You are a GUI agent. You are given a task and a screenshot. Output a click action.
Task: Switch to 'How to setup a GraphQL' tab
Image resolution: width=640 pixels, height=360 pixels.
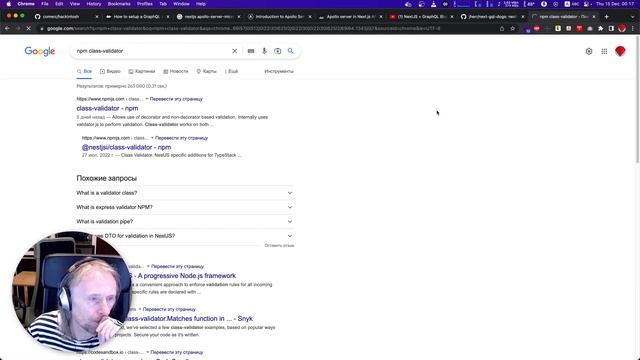pyautogui.click(x=137, y=17)
